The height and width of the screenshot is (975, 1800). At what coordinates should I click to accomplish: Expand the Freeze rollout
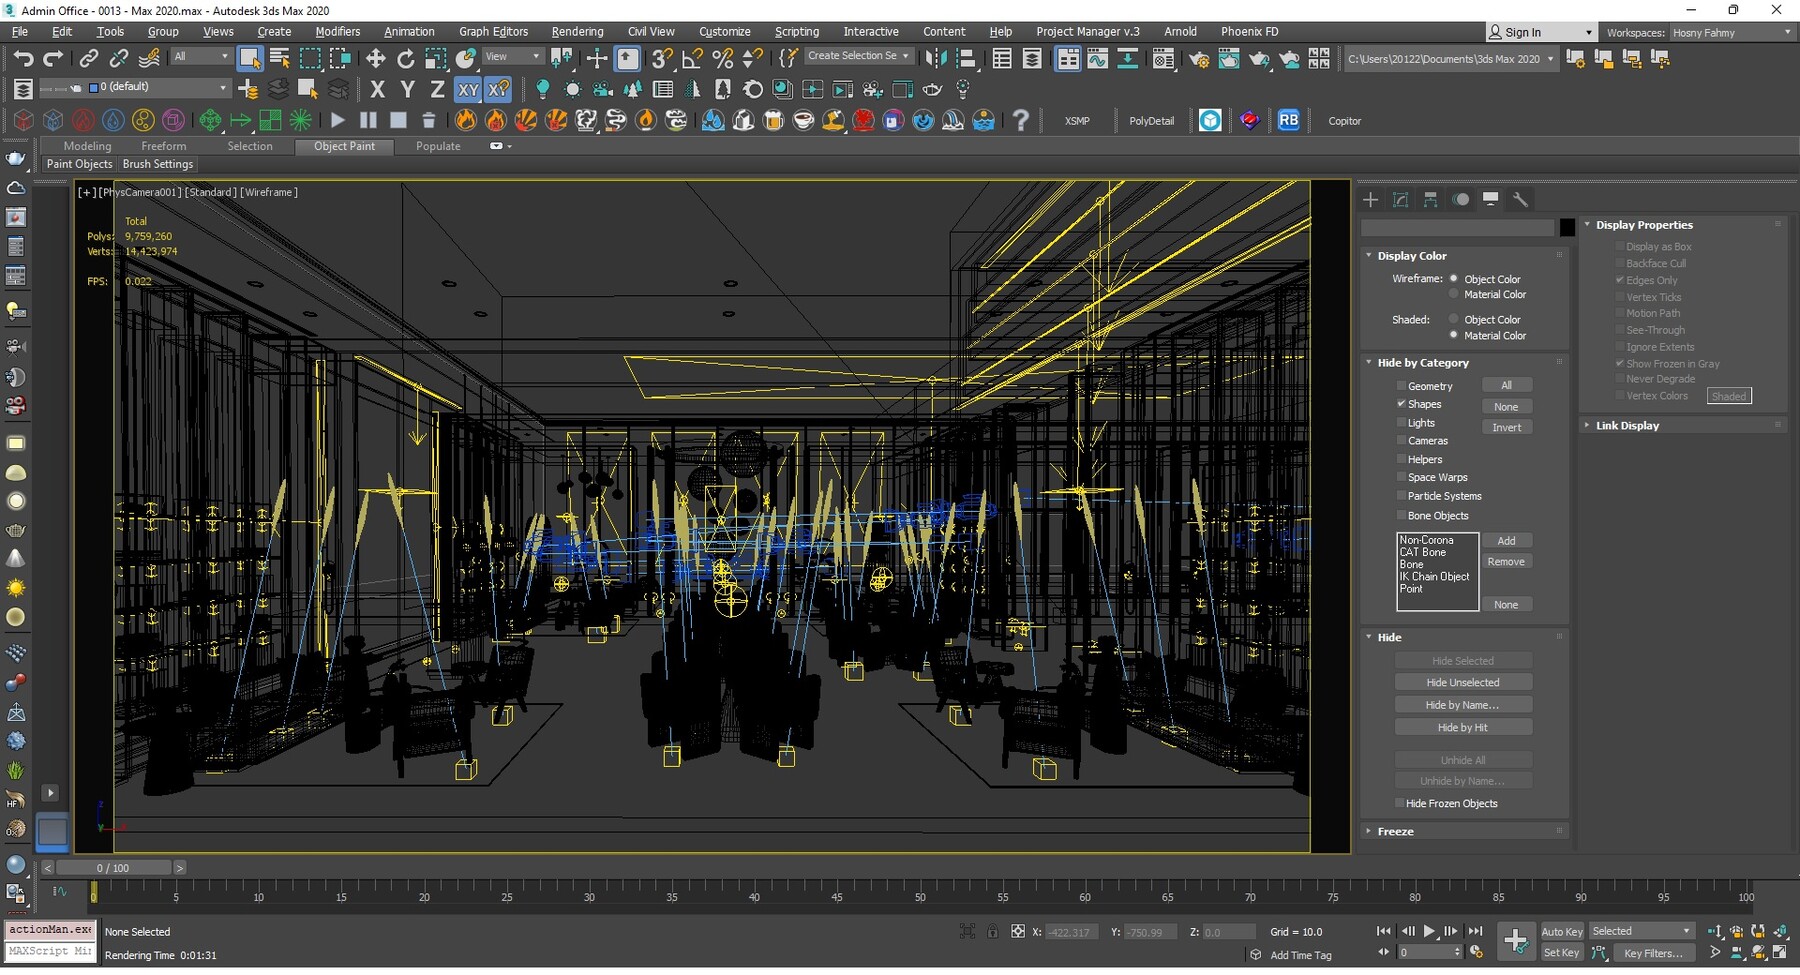coord(1395,831)
